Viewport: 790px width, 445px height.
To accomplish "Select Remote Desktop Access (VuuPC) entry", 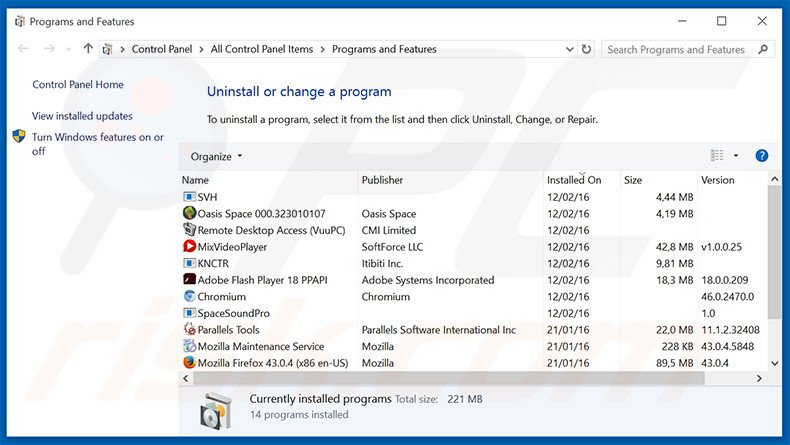I will tap(271, 230).
